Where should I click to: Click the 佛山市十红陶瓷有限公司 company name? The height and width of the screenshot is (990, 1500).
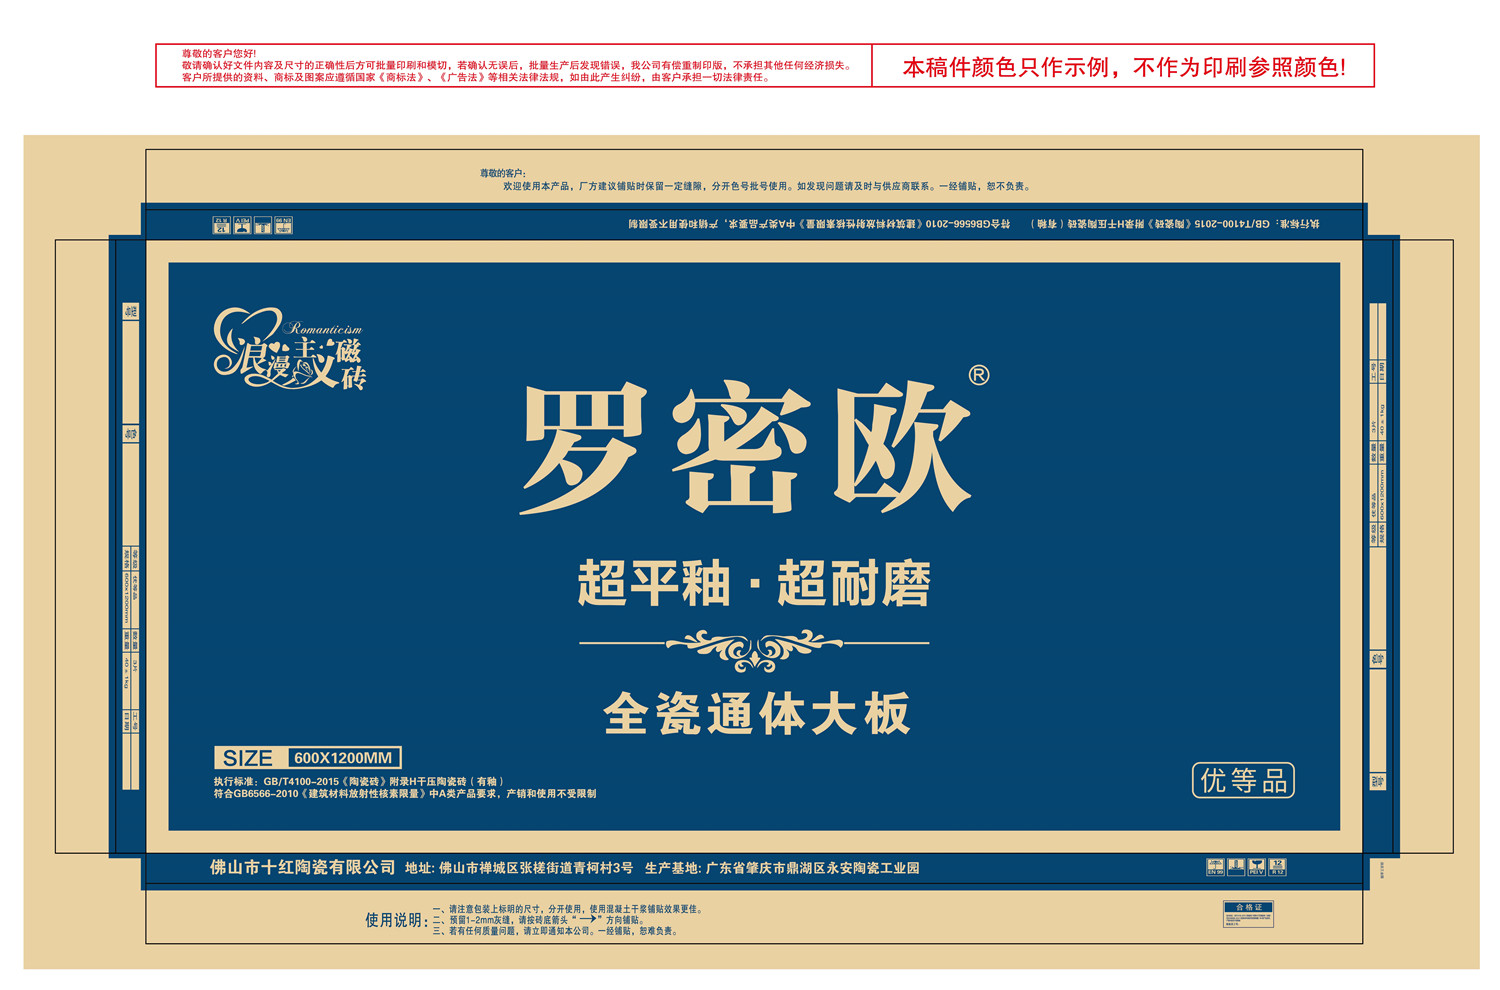[x=303, y=867]
